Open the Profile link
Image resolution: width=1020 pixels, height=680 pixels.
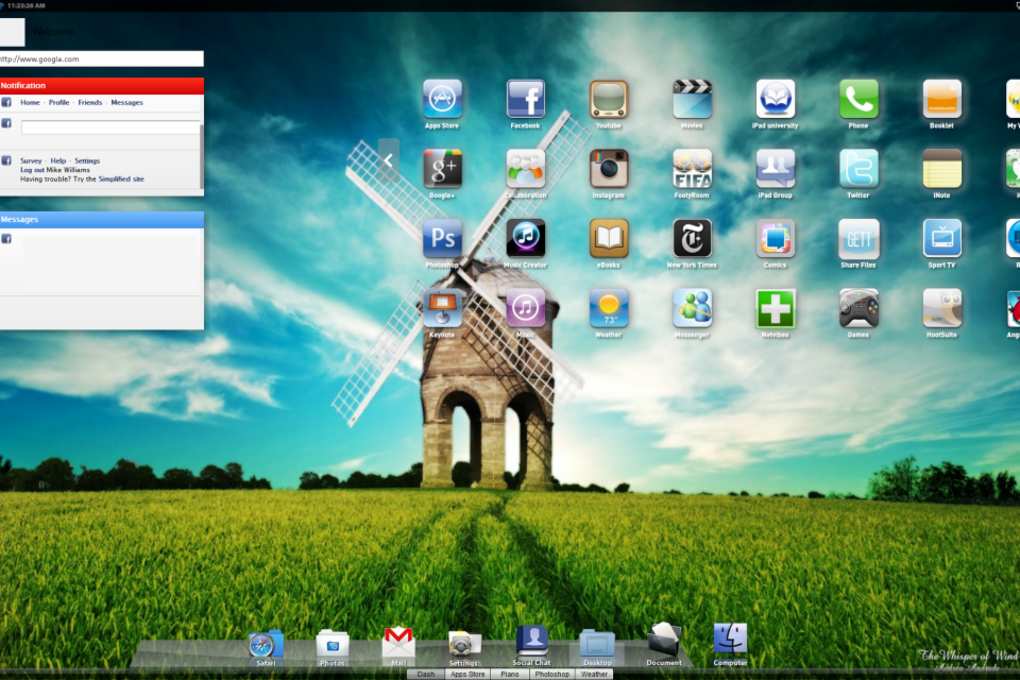tap(59, 102)
